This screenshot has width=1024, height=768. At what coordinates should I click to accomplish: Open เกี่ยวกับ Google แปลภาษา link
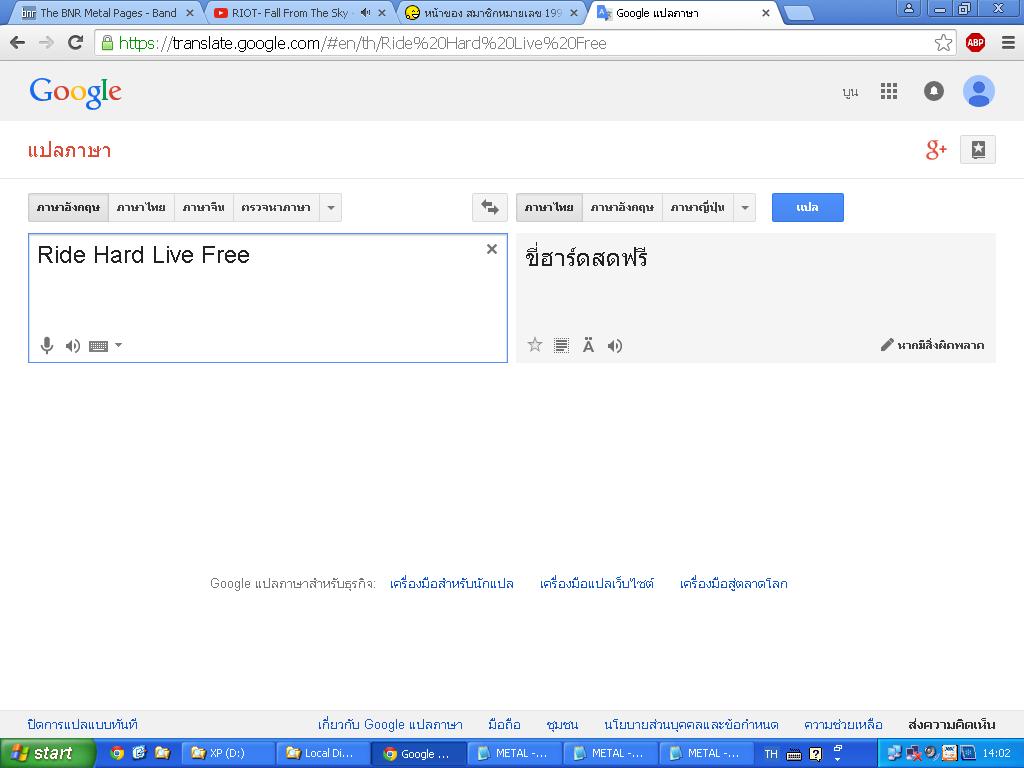(x=390, y=724)
